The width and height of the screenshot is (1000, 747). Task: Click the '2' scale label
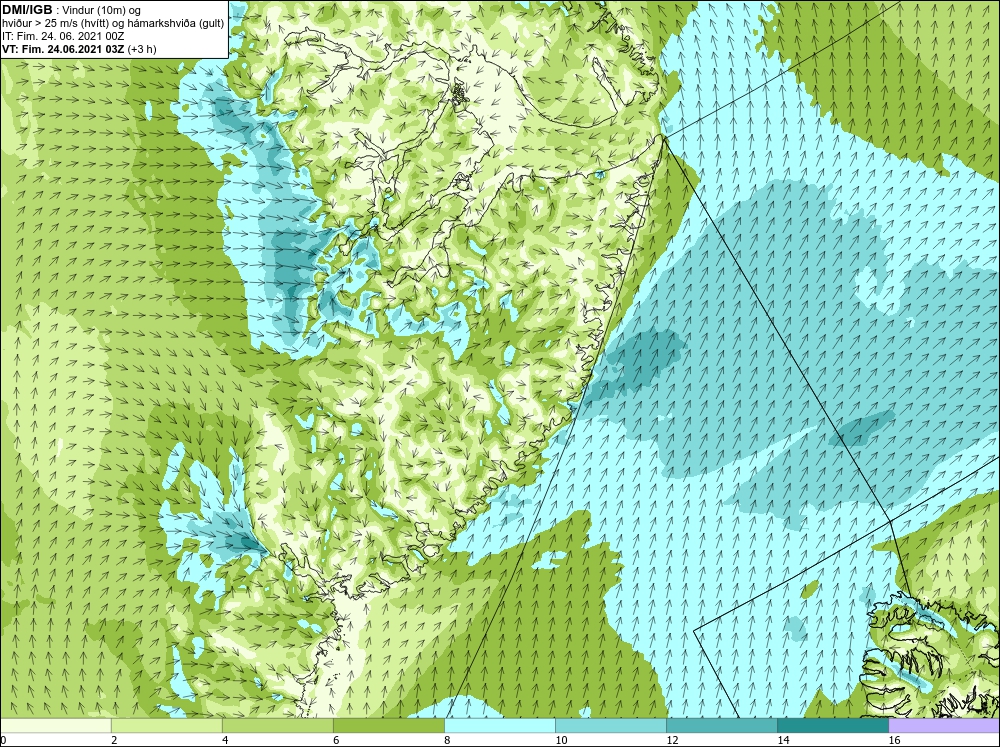point(114,740)
